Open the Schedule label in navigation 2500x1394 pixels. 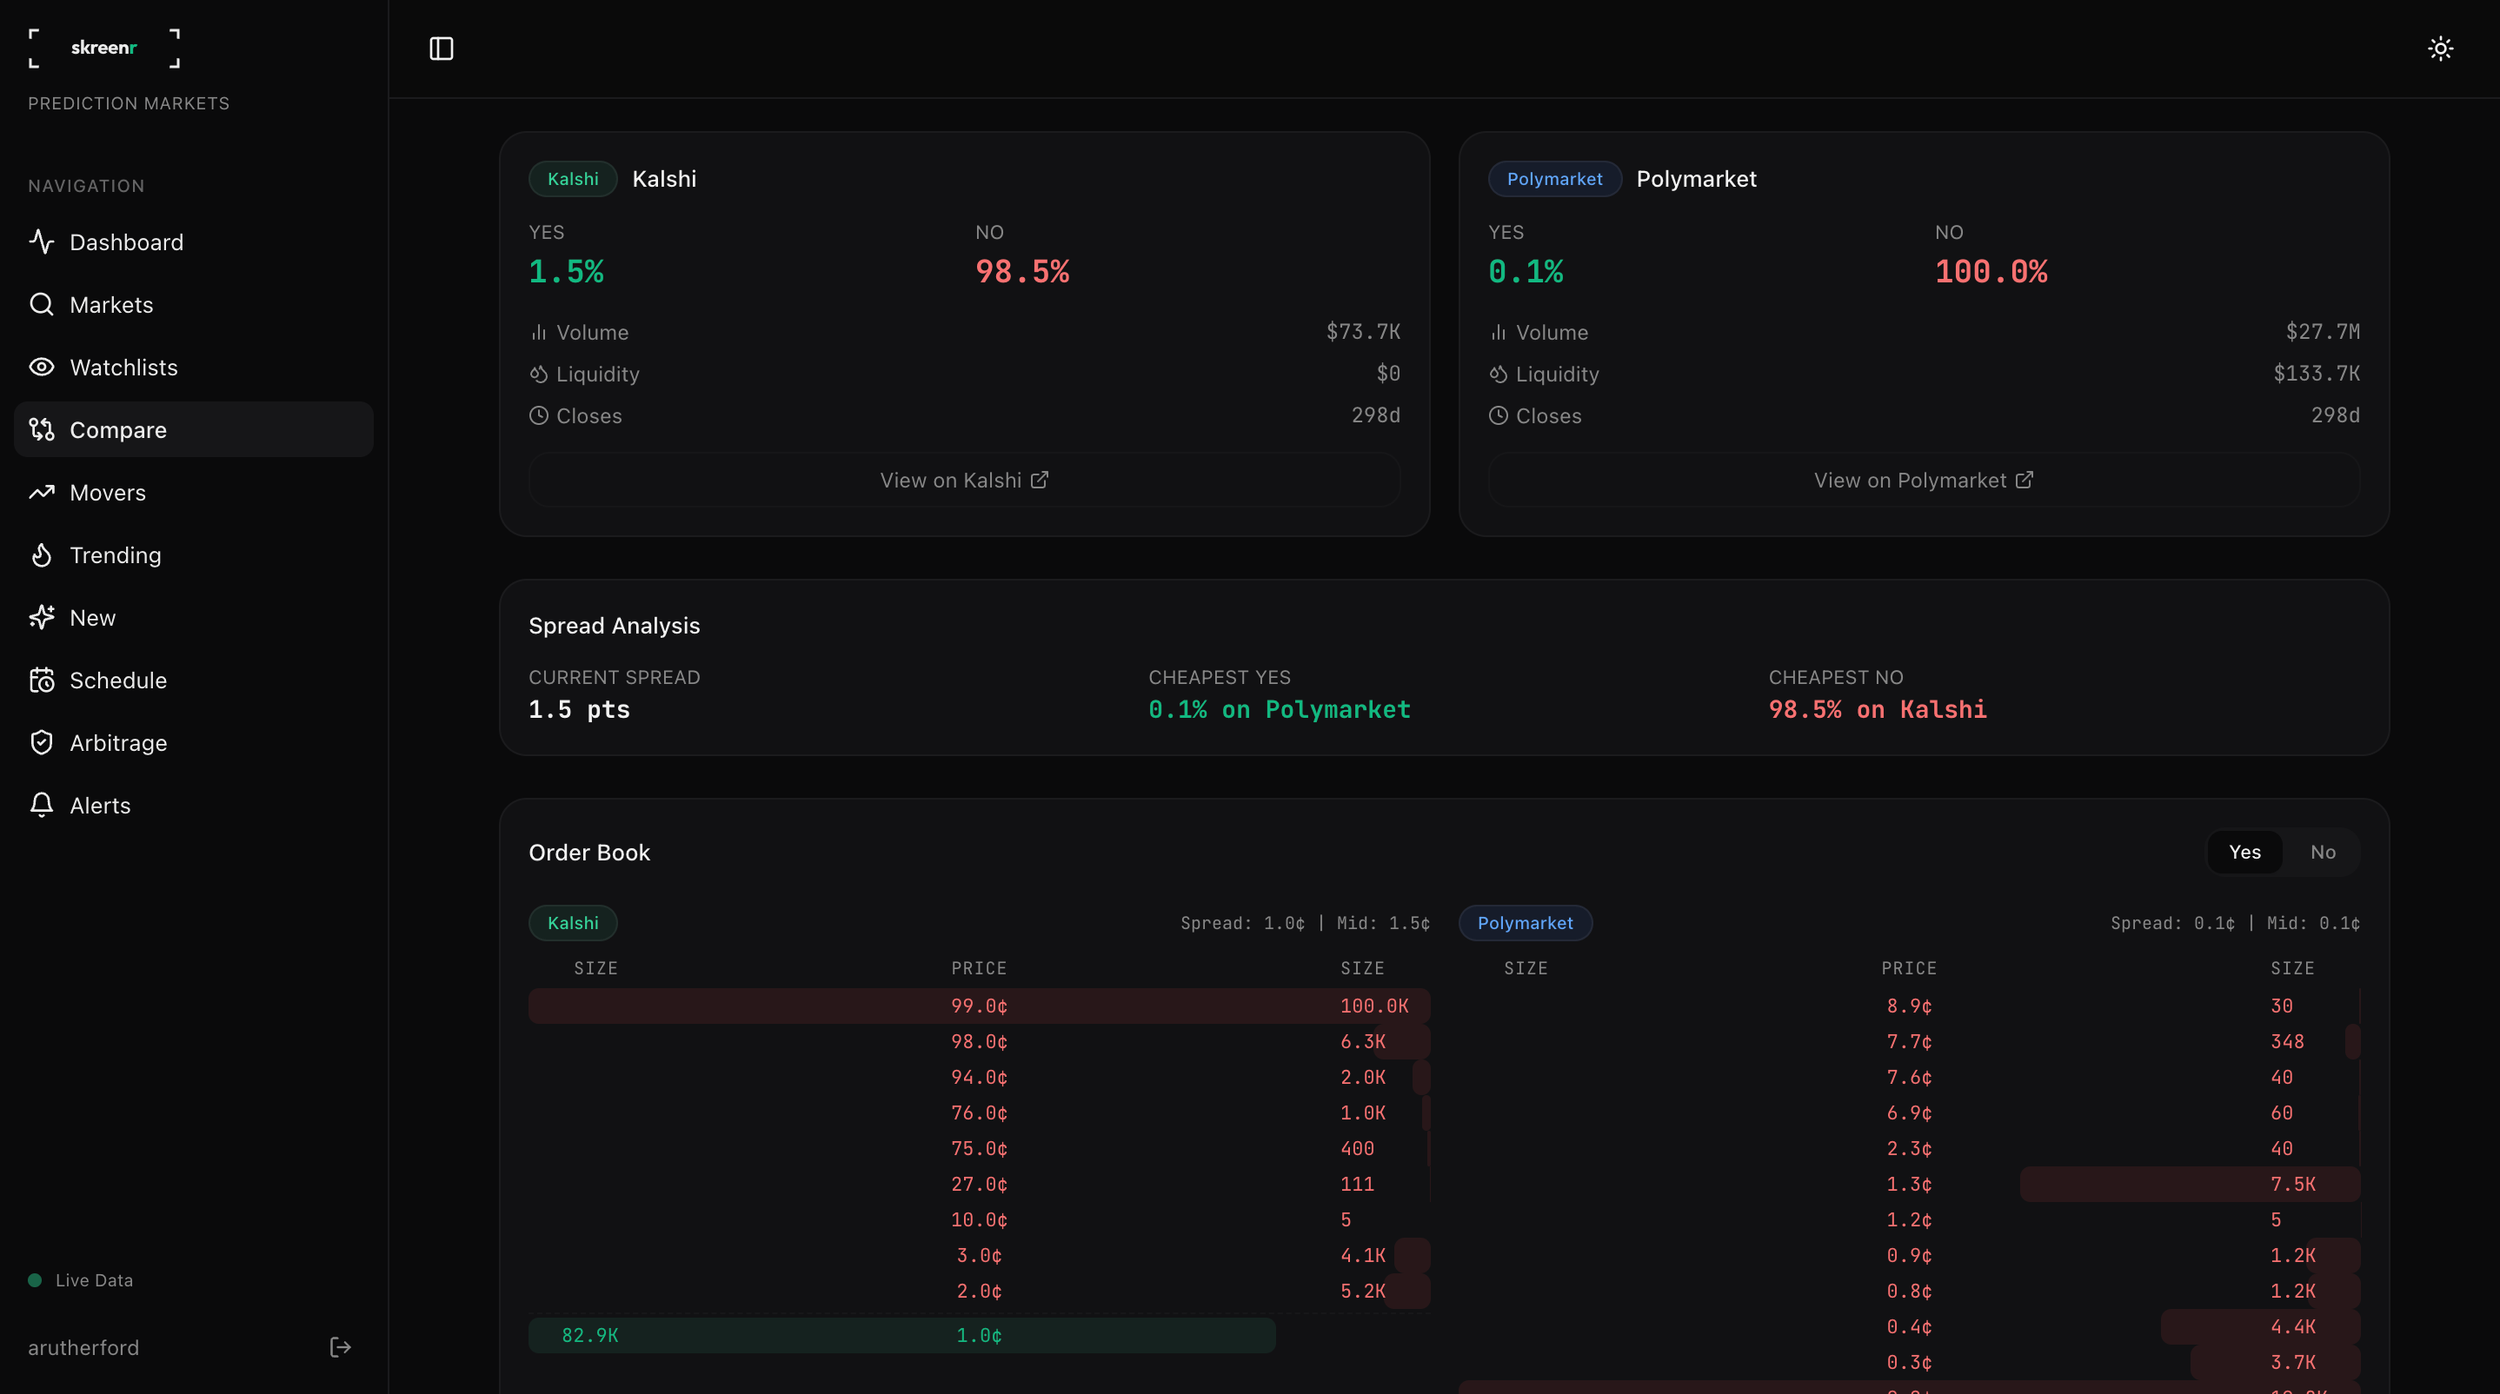point(118,680)
